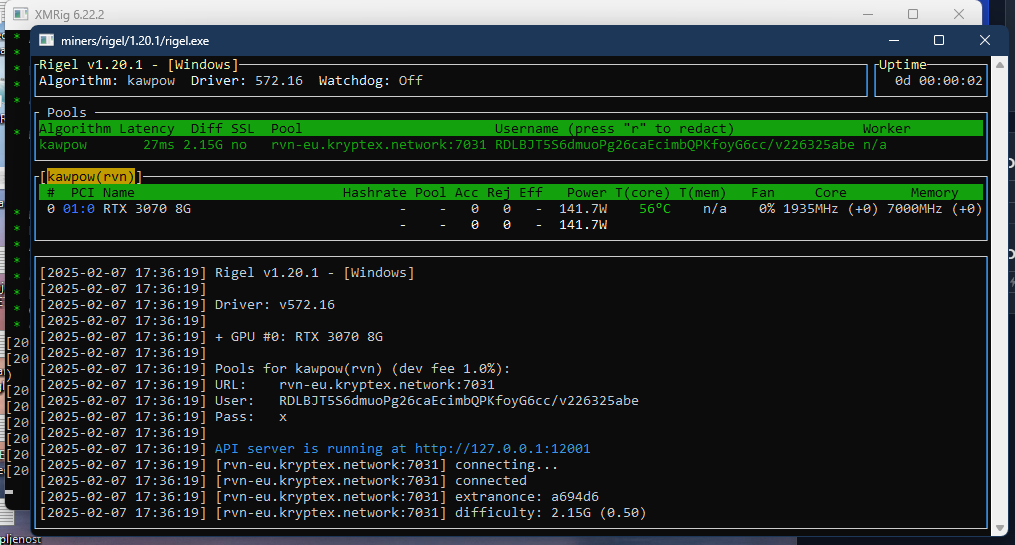Click the 'Username (press "r" to redact)' header
This screenshot has width=1015, height=545.
pyautogui.click(x=614, y=129)
